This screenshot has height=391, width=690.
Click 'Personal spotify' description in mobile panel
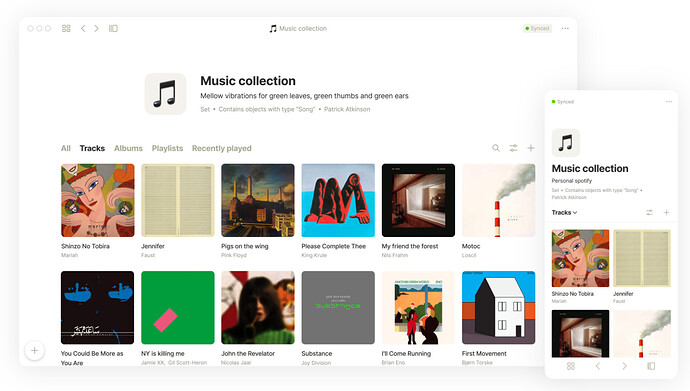pos(572,181)
